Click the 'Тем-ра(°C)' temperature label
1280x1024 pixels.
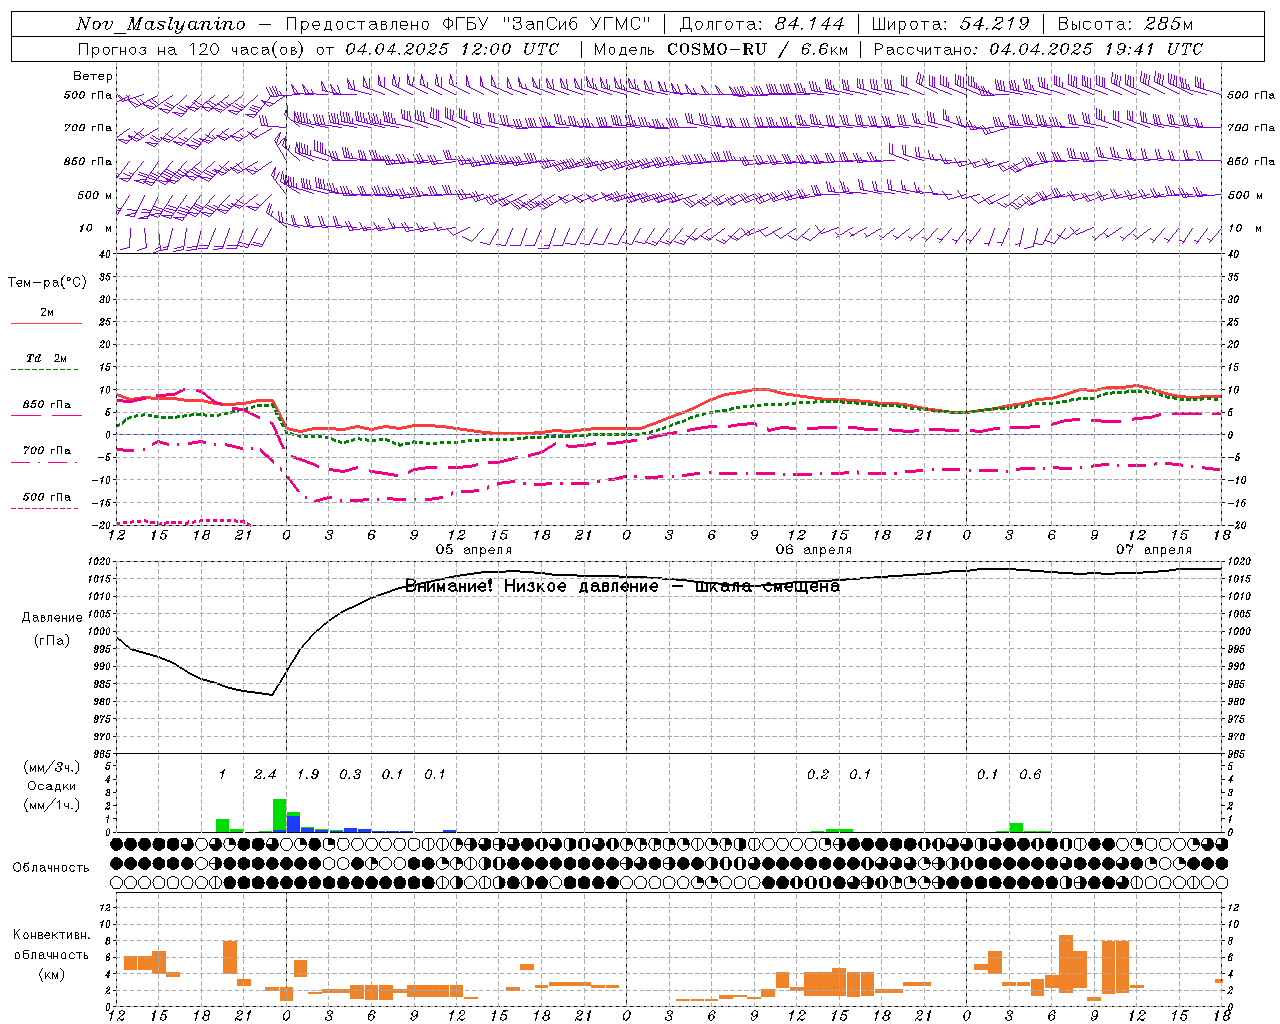click(x=47, y=283)
